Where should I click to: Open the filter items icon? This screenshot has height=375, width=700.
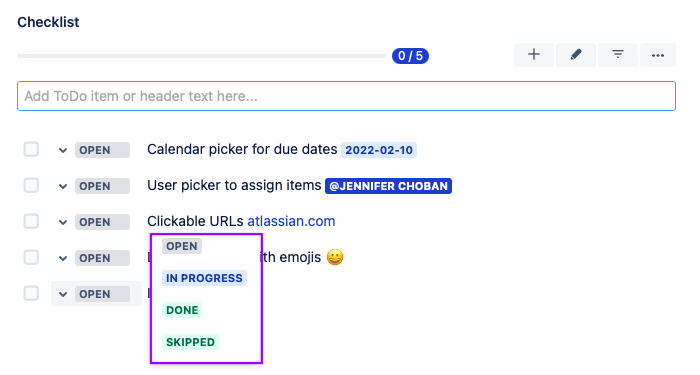(617, 55)
